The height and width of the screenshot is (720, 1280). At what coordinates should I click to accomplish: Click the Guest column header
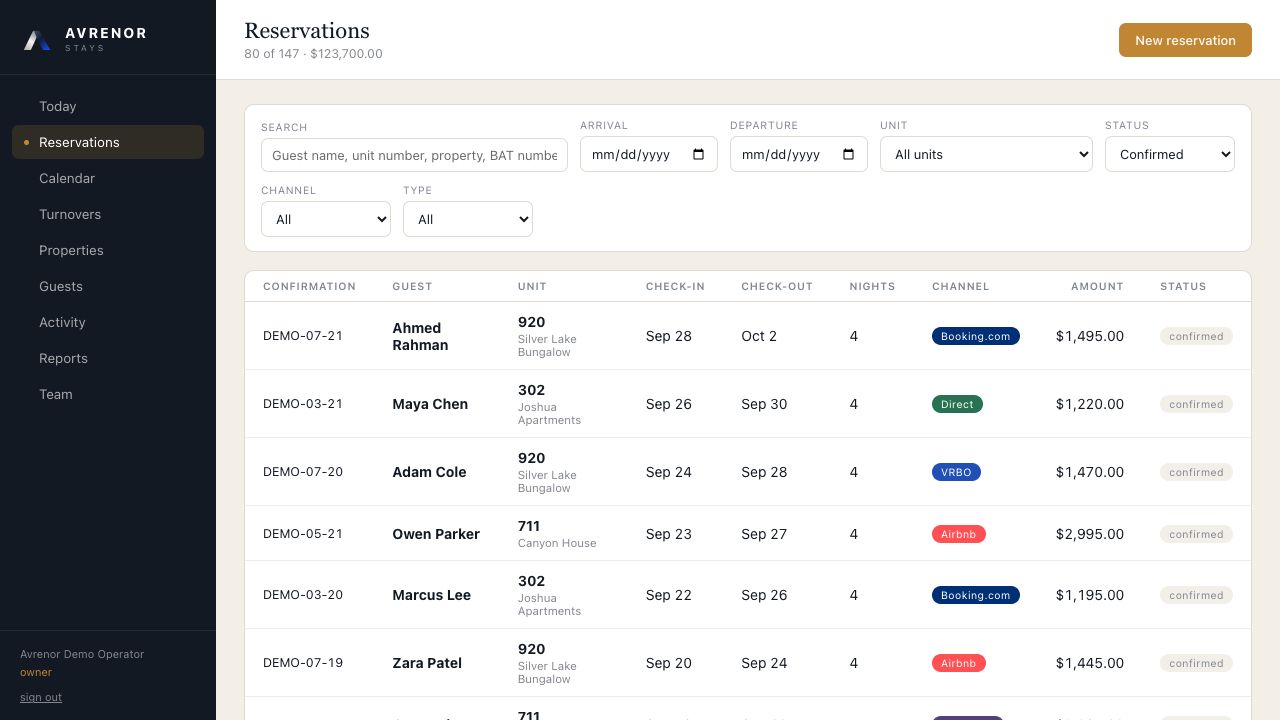pyautogui.click(x=412, y=286)
